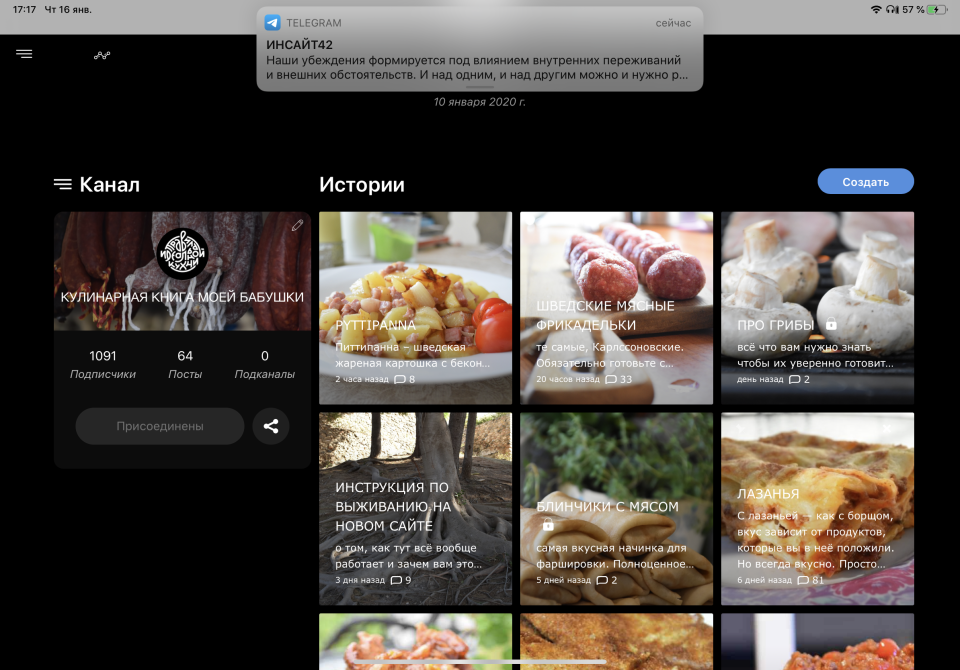Viewport: 960px width, 670px height.
Task: Expand the Канал list menu icon
Action: [63, 184]
